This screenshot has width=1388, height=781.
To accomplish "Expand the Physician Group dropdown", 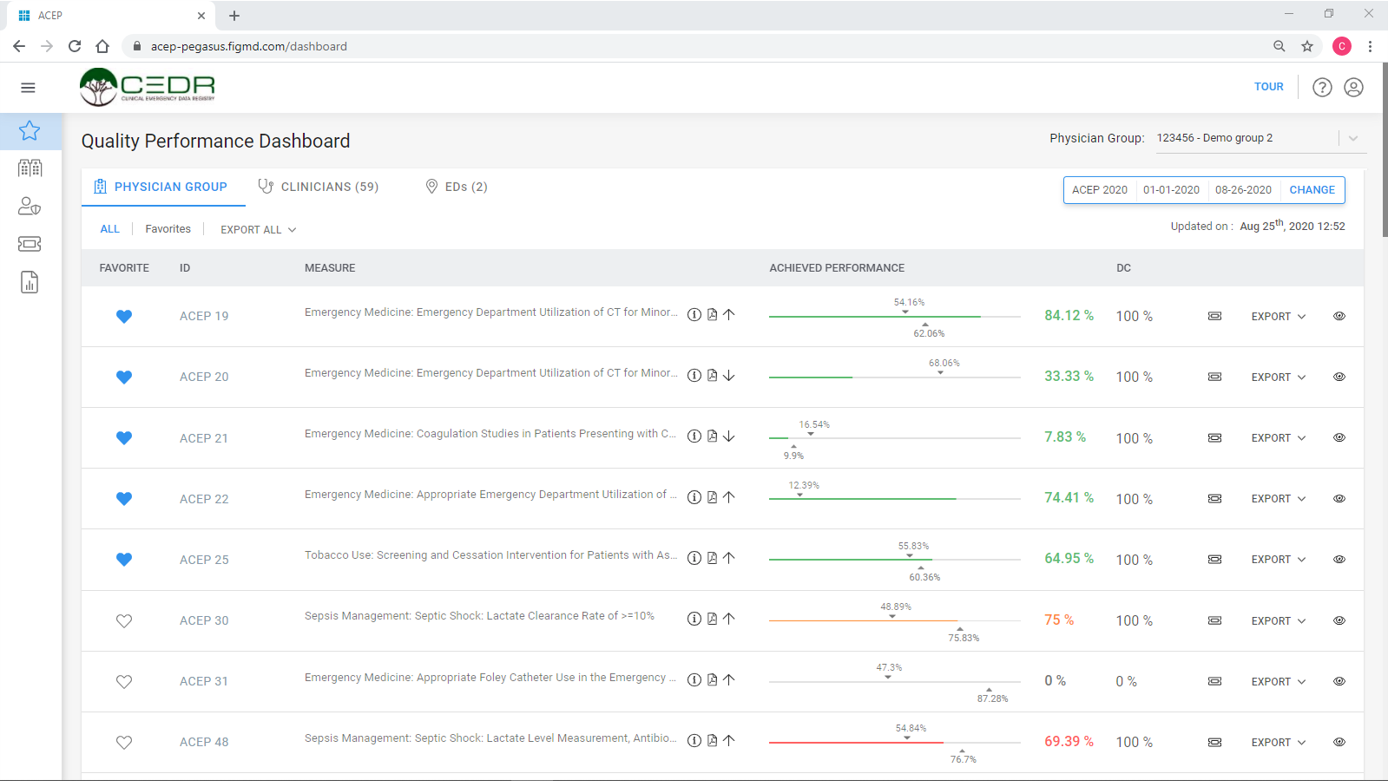I will click(1352, 139).
